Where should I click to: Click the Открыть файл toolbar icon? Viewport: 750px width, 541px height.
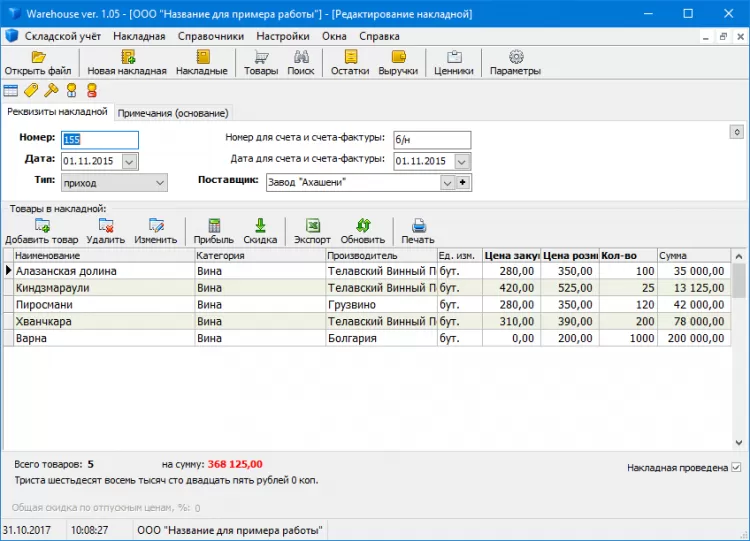point(38,58)
